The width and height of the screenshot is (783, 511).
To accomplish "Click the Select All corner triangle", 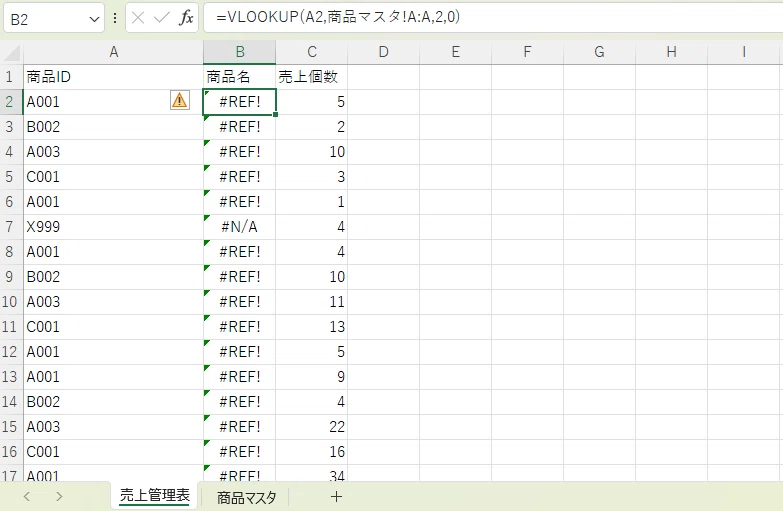I will (x=11, y=52).
